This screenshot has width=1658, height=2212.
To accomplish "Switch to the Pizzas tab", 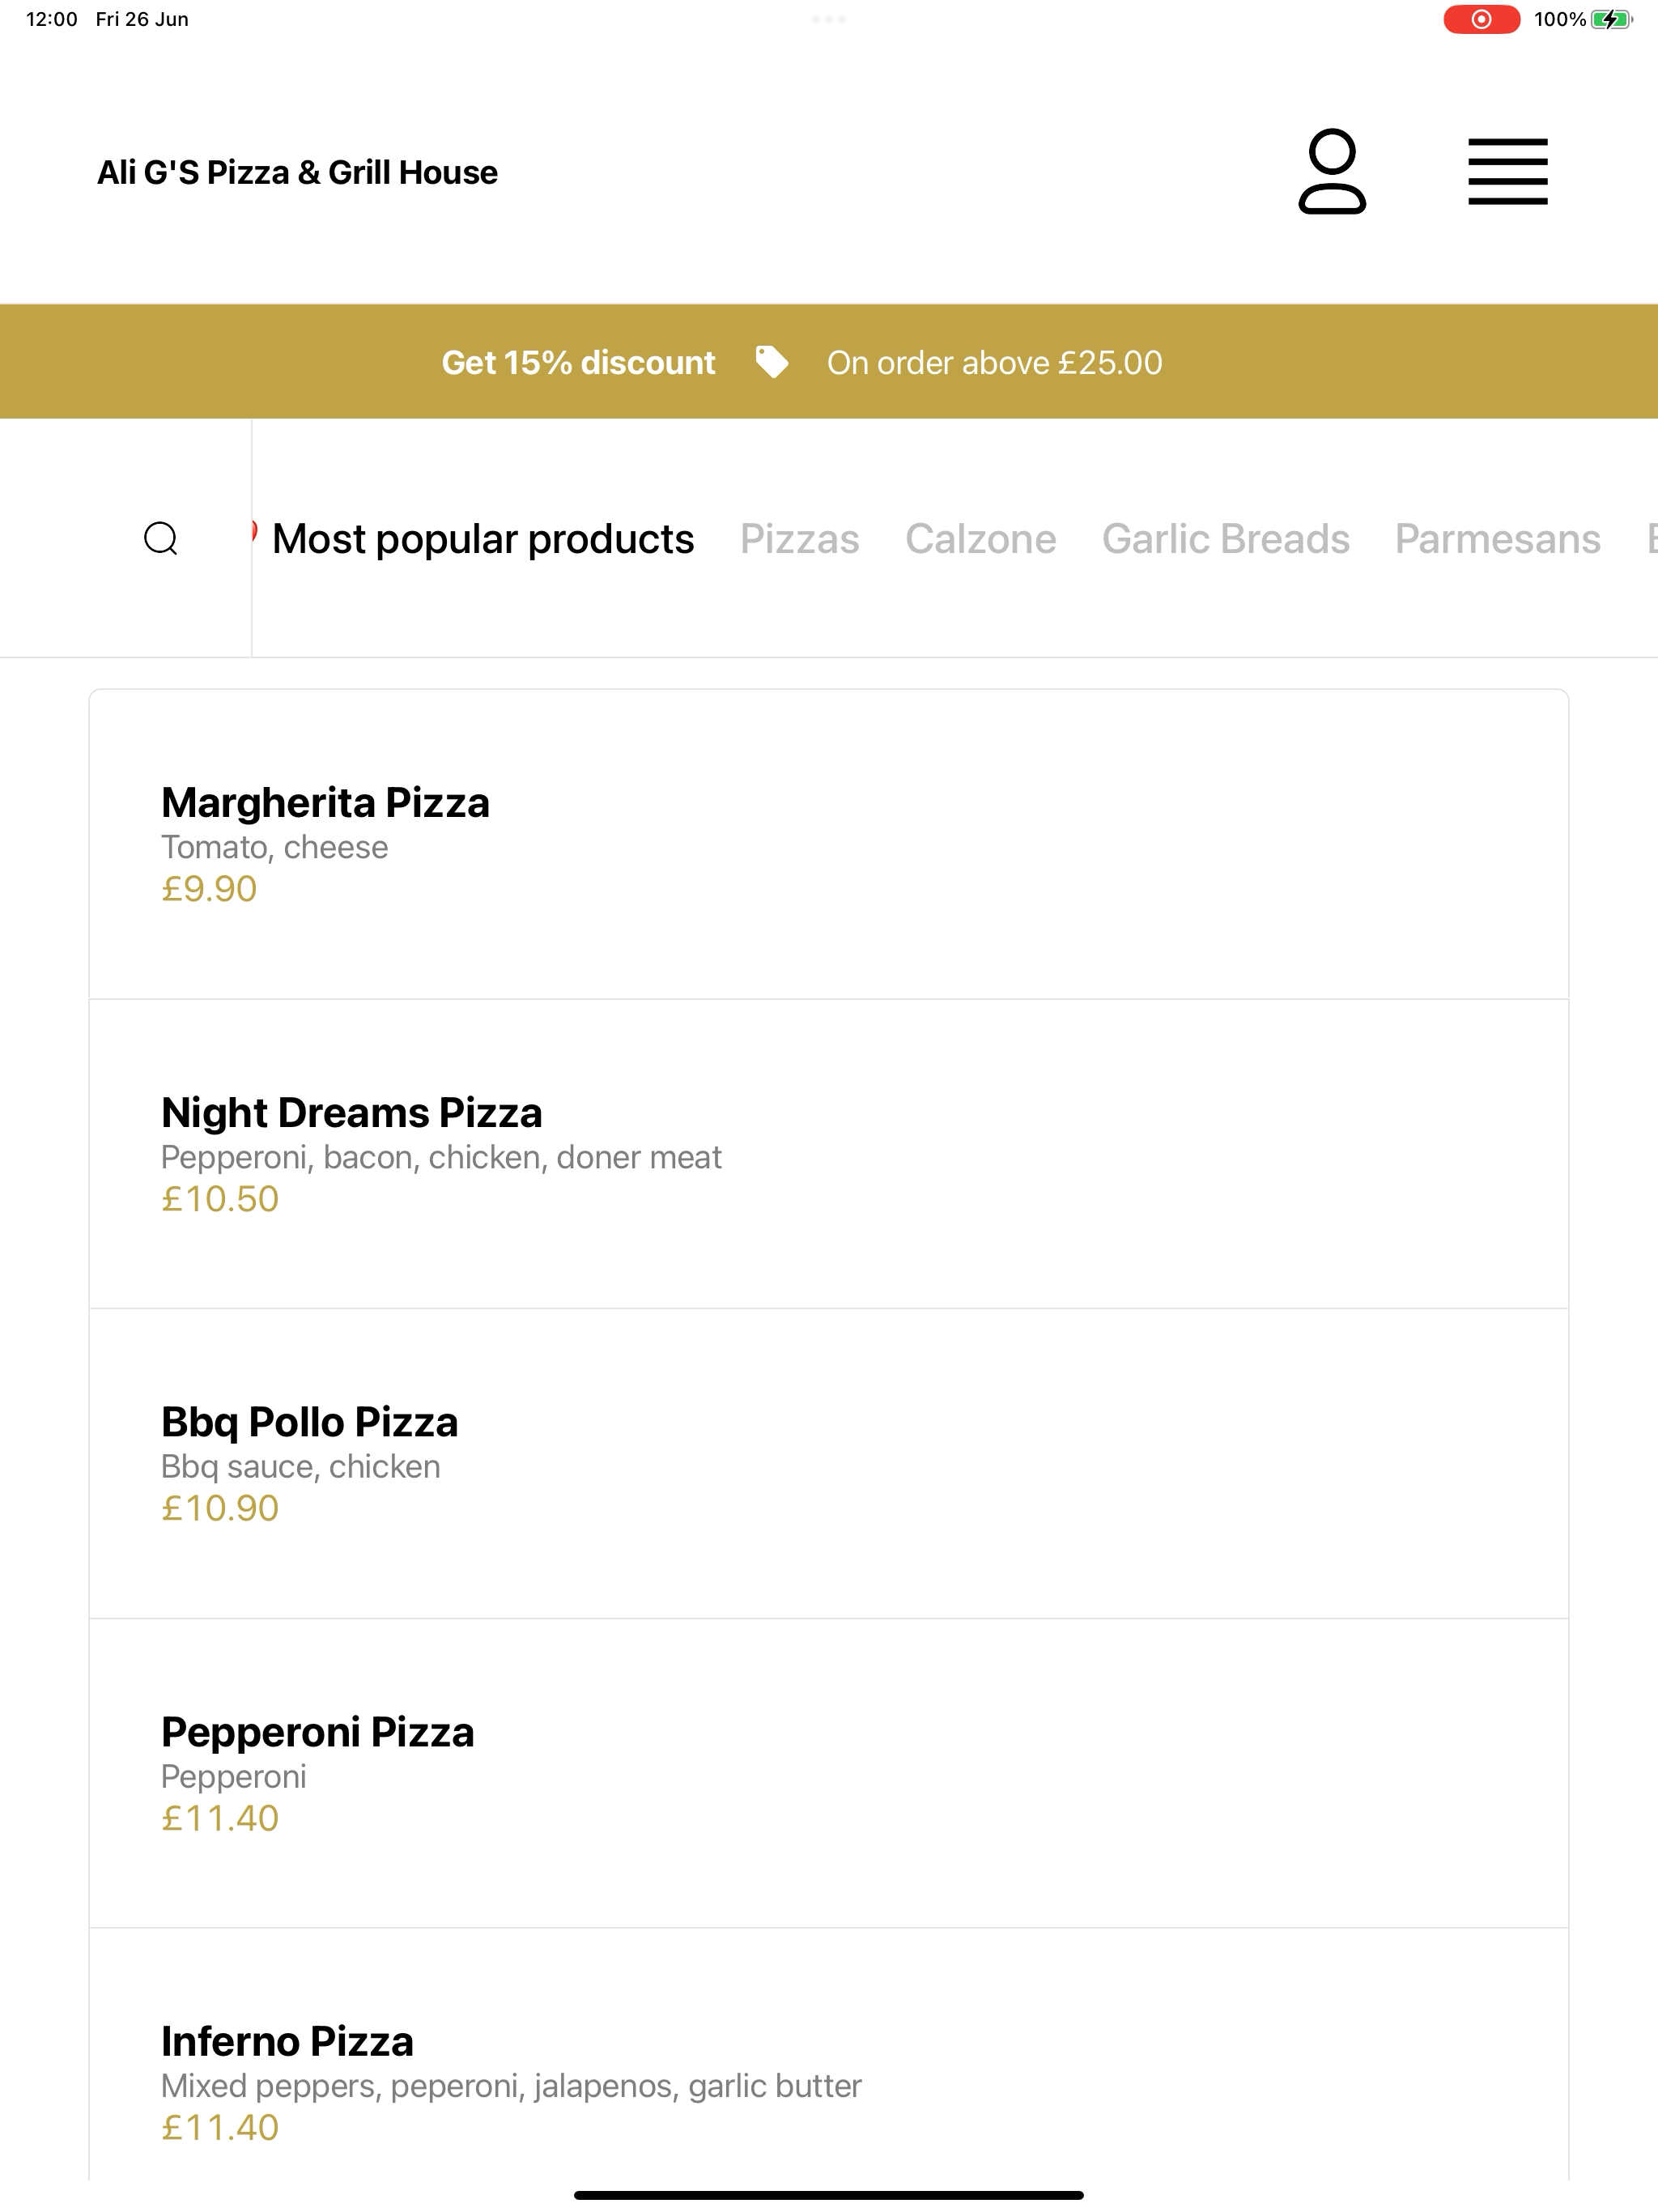I will click(799, 539).
